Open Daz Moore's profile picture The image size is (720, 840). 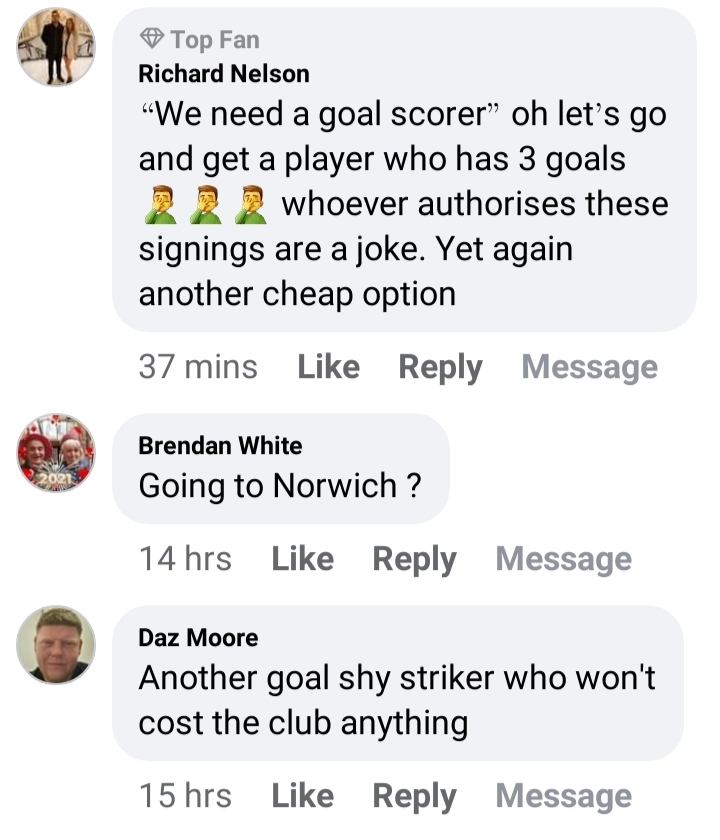pos(56,644)
